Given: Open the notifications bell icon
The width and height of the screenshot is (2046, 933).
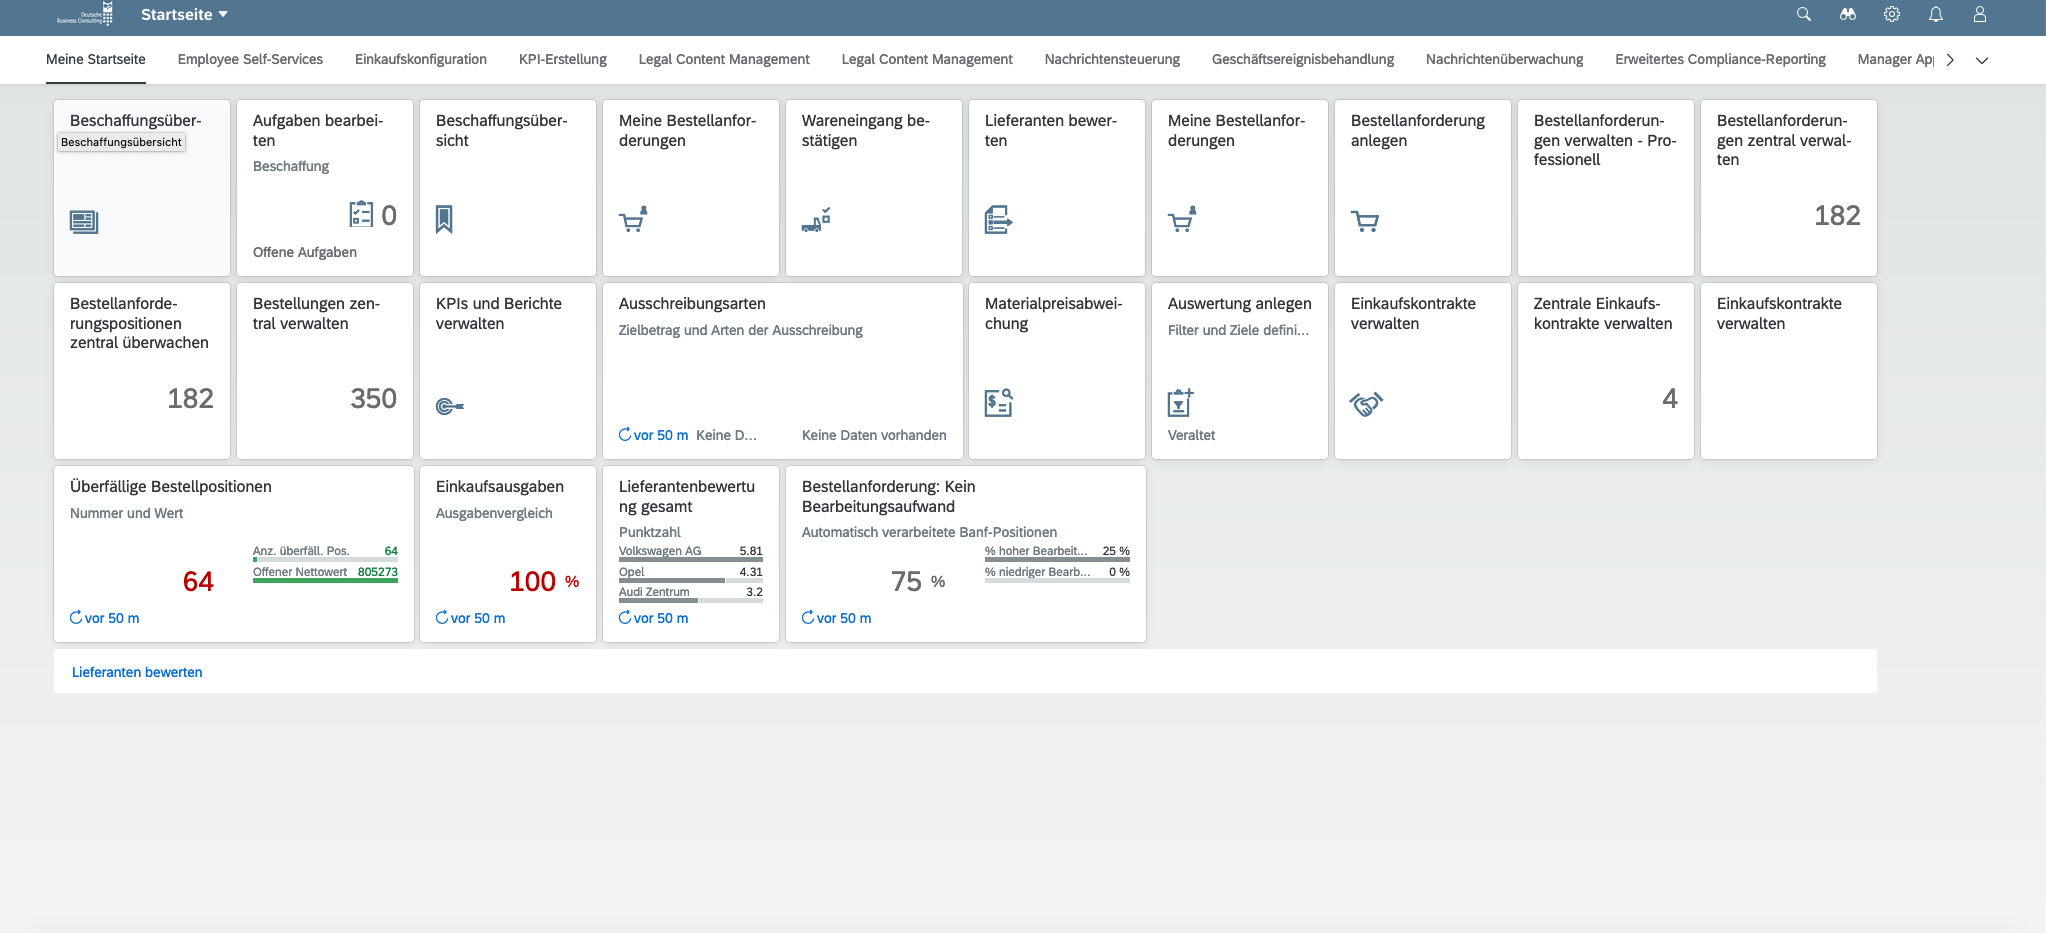Looking at the screenshot, I should pyautogui.click(x=1936, y=14).
